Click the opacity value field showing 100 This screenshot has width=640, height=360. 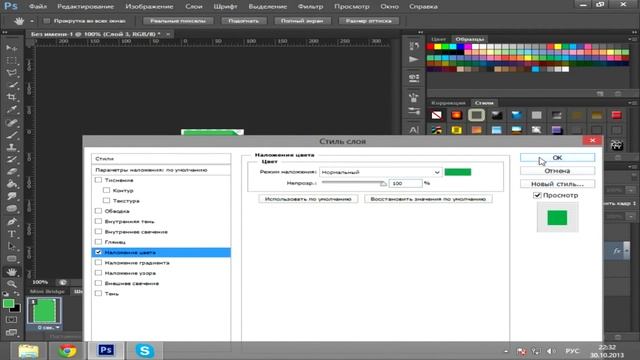pyautogui.click(x=405, y=183)
